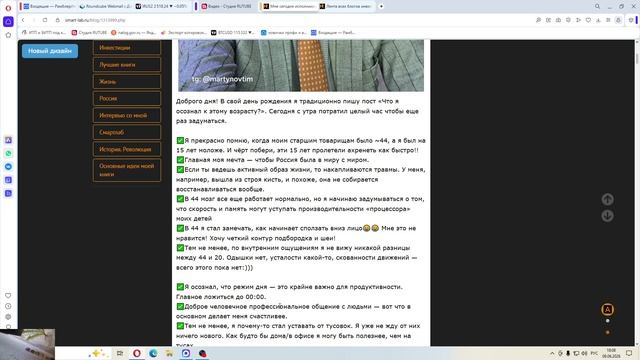Open Opera from the Windows taskbar
Image resolution: width=640 pixels, height=360 pixels.
[x=137, y=353]
